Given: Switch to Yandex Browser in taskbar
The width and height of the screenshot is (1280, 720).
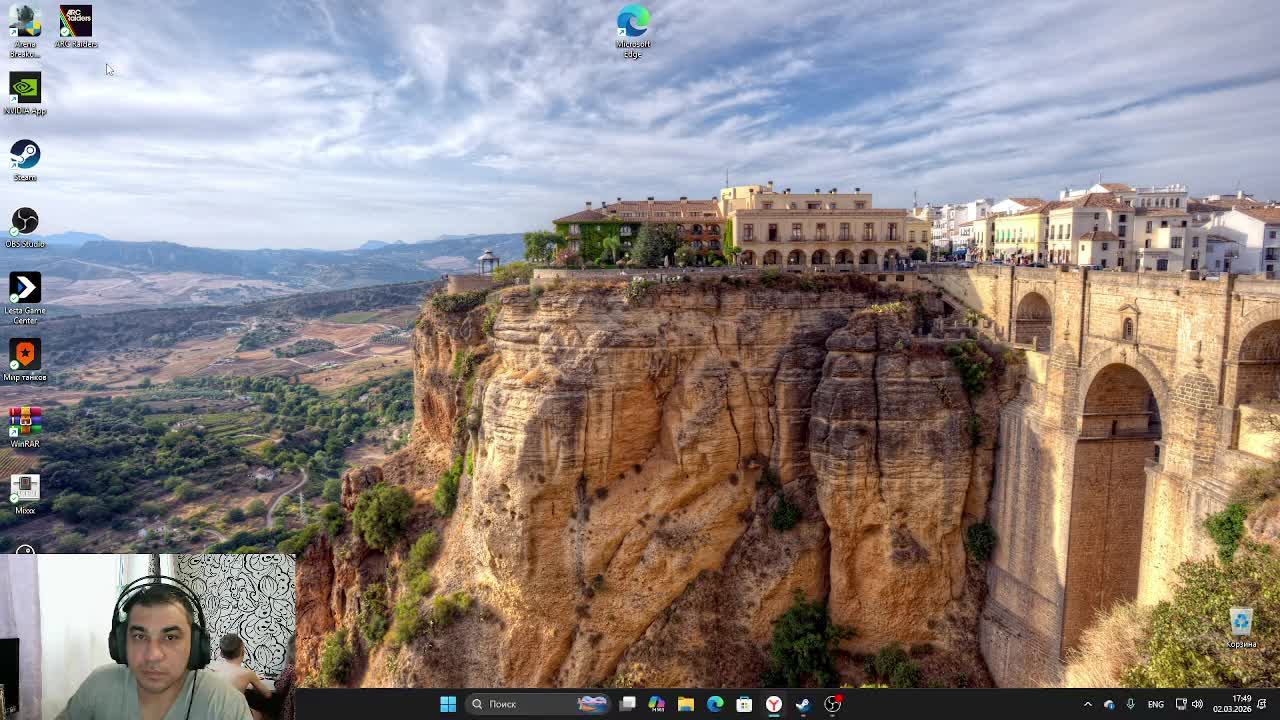Looking at the screenshot, I should click(x=774, y=704).
